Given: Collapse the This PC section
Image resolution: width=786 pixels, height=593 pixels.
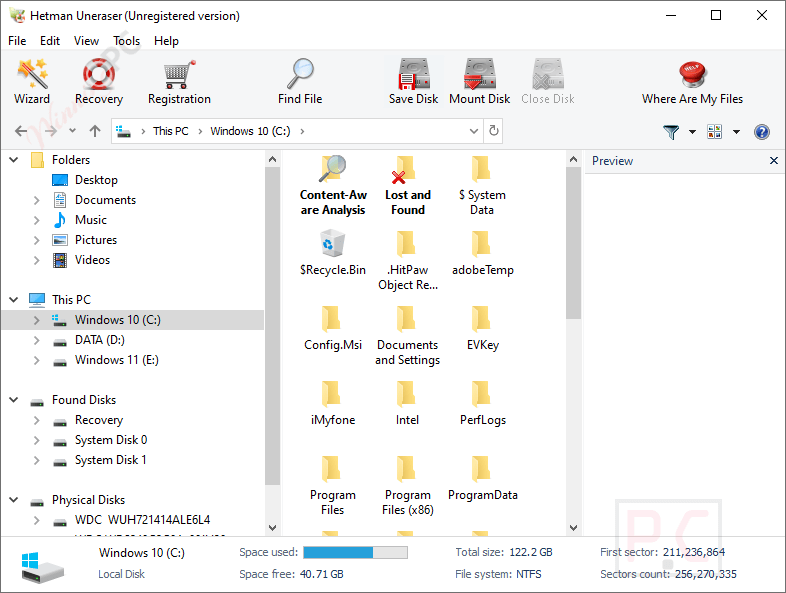Looking at the screenshot, I should pyautogui.click(x=14, y=300).
